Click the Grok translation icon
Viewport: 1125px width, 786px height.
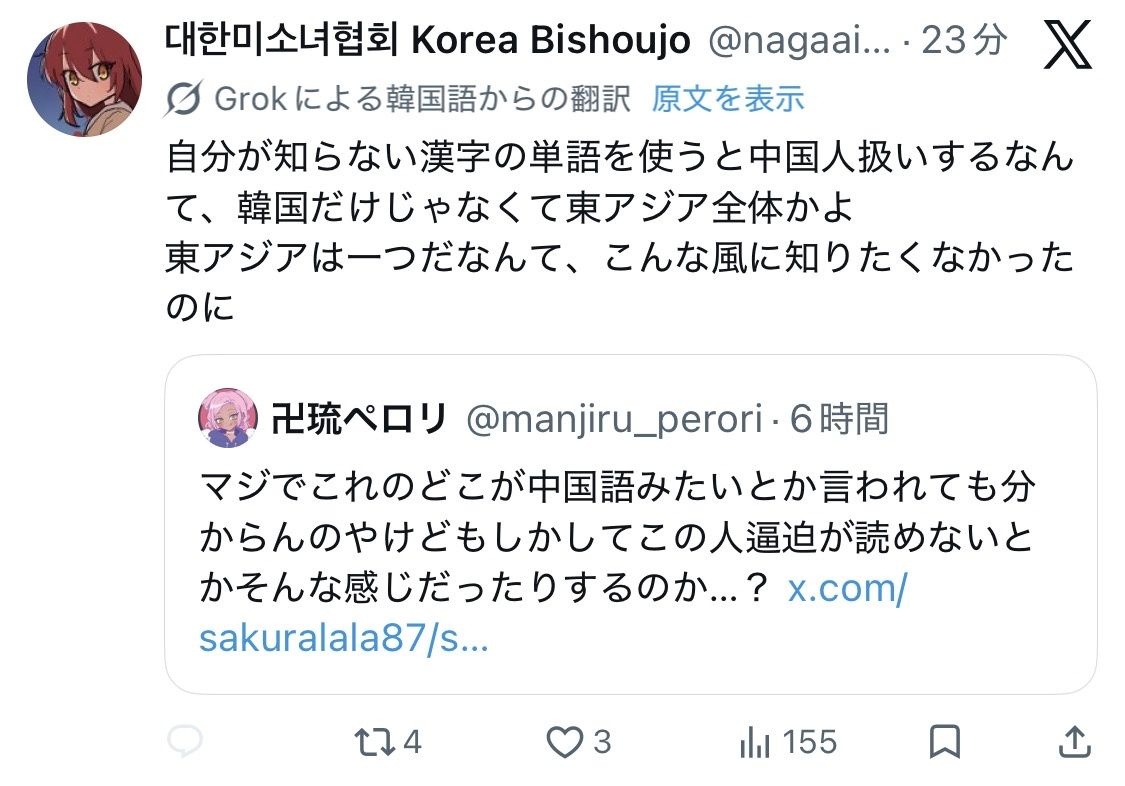click(183, 98)
